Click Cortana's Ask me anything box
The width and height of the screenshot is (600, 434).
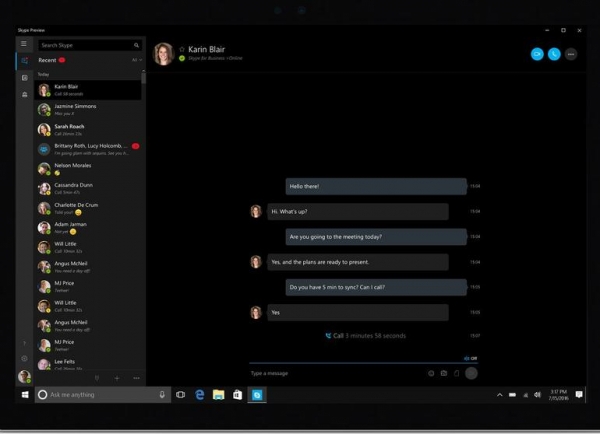(x=103, y=395)
